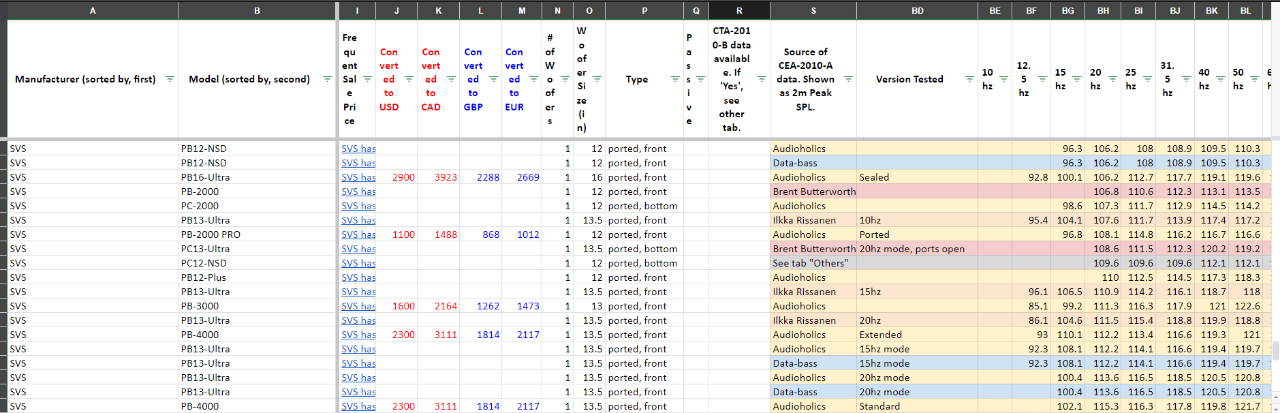The image size is (1280, 413).
Task: Select the PC12-NSD model cell
Action: click(x=258, y=263)
